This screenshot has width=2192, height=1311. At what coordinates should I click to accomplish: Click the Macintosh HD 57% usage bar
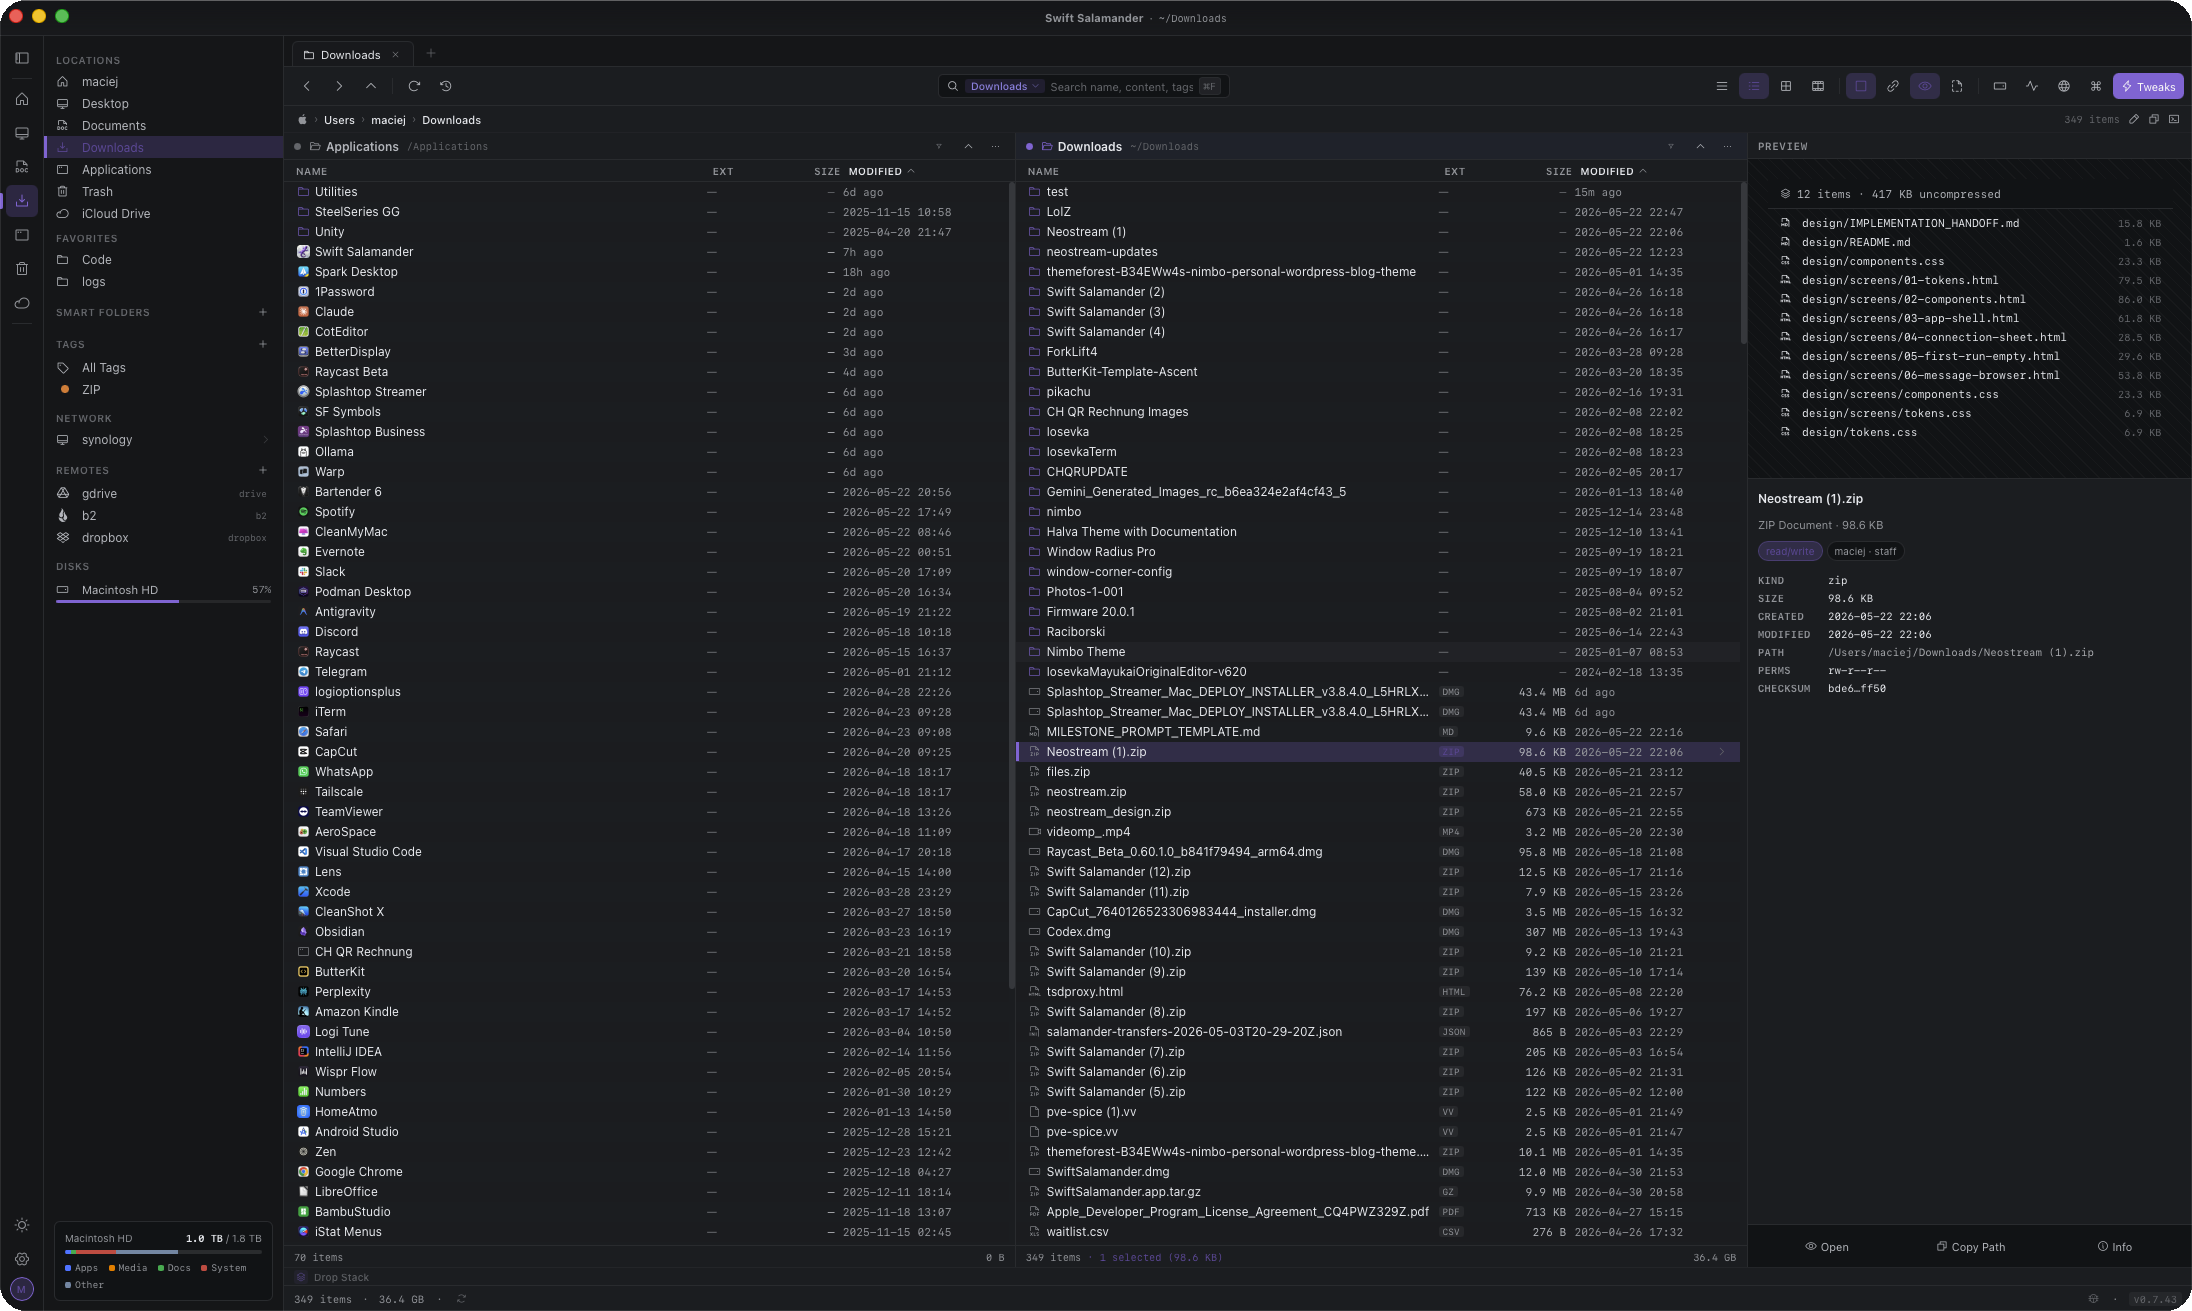pos(164,601)
